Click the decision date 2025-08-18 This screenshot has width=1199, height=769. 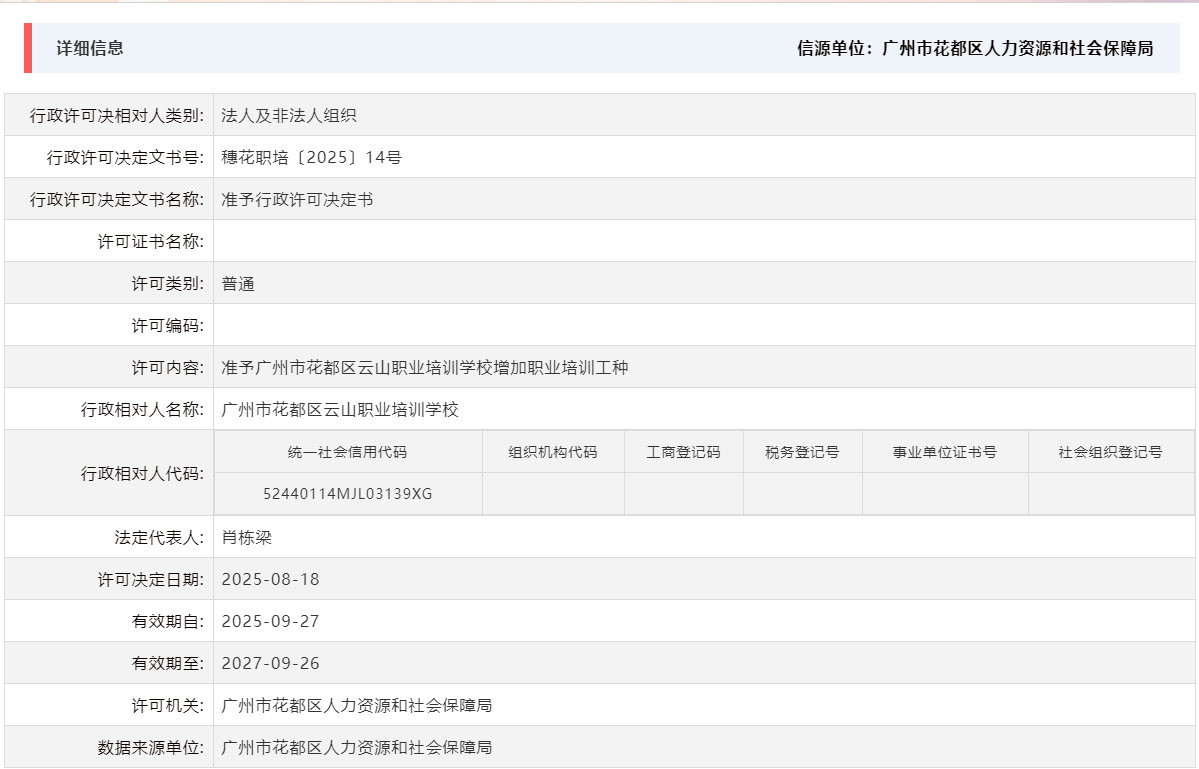click(x=271, y=578)
